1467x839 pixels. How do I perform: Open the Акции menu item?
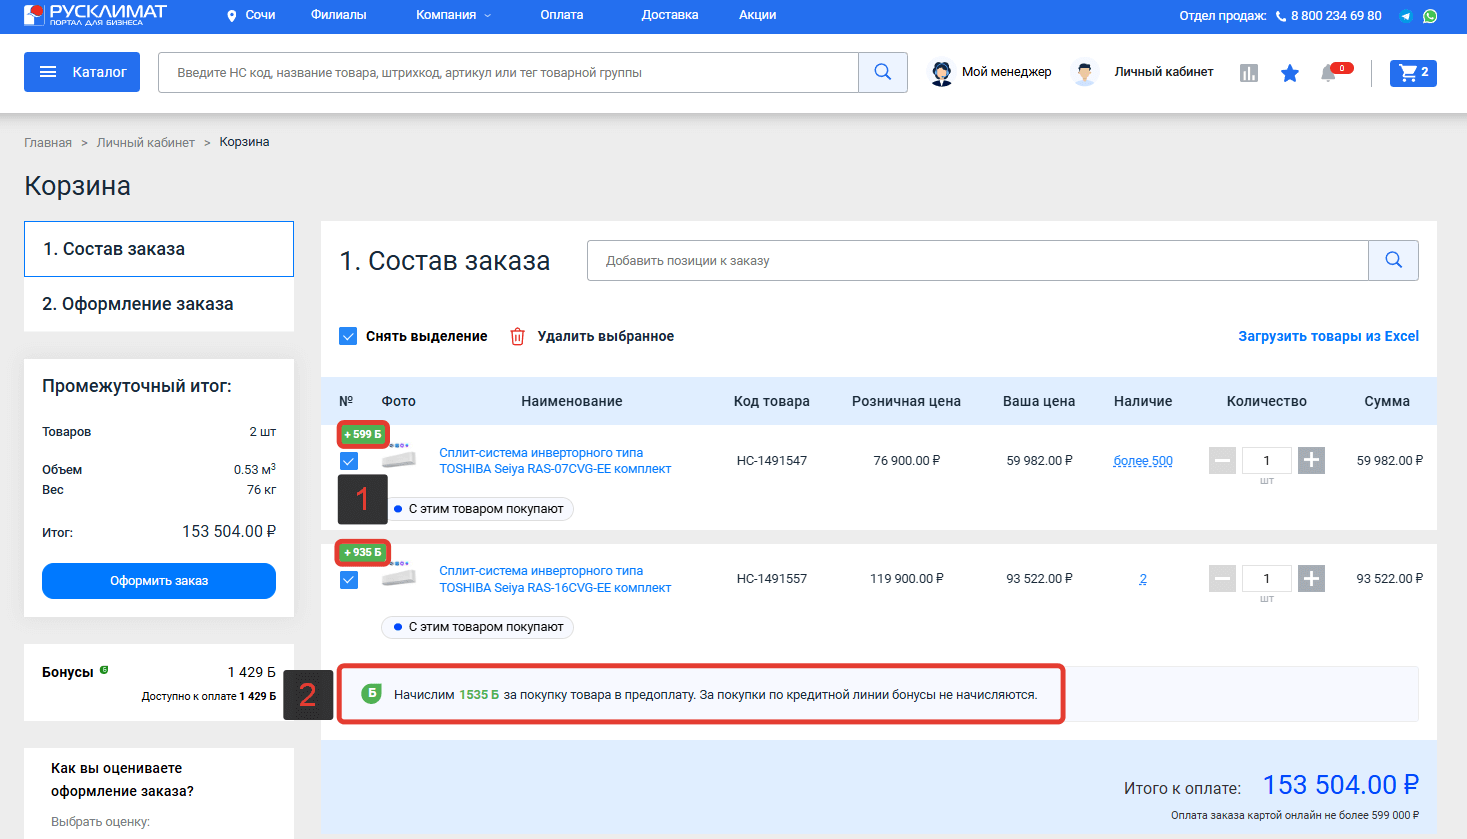[x=758, y=15]
